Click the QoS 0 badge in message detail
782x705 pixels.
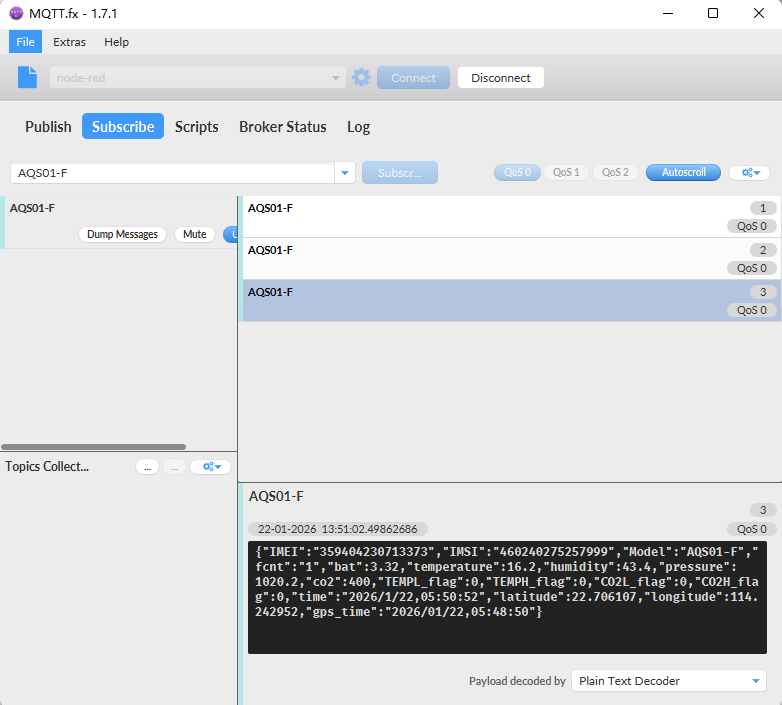pos(752,529)
